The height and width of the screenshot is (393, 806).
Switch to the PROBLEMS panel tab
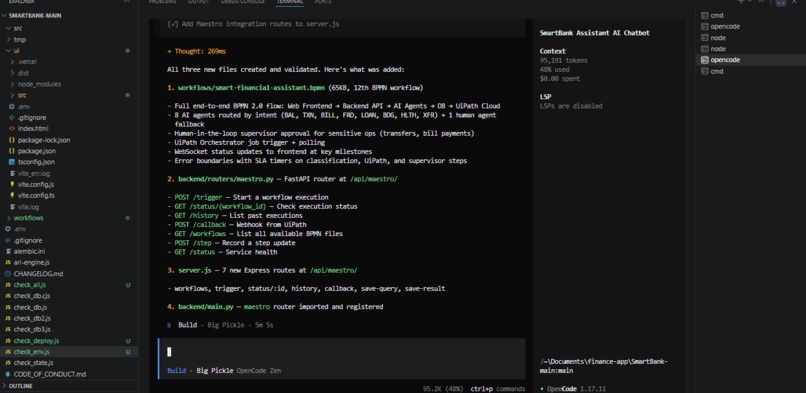coord(162,2)
